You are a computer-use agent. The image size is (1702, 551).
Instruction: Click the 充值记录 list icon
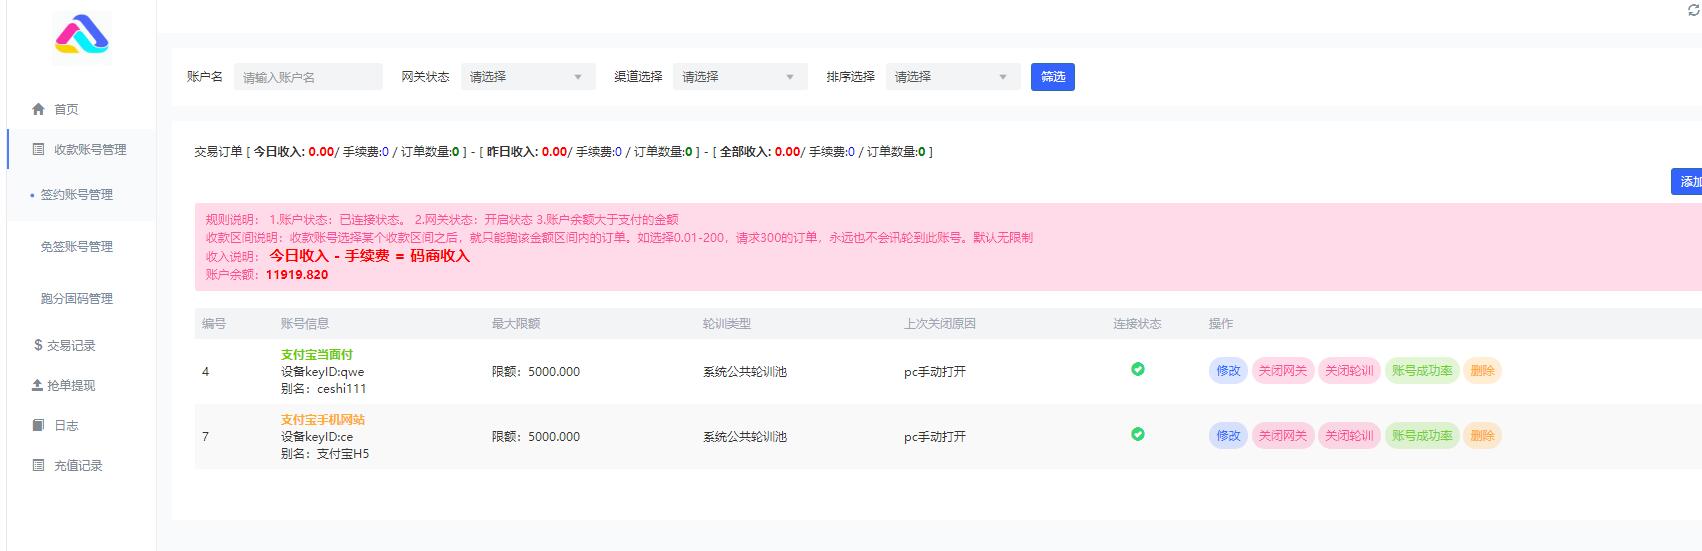click(38, 465)
